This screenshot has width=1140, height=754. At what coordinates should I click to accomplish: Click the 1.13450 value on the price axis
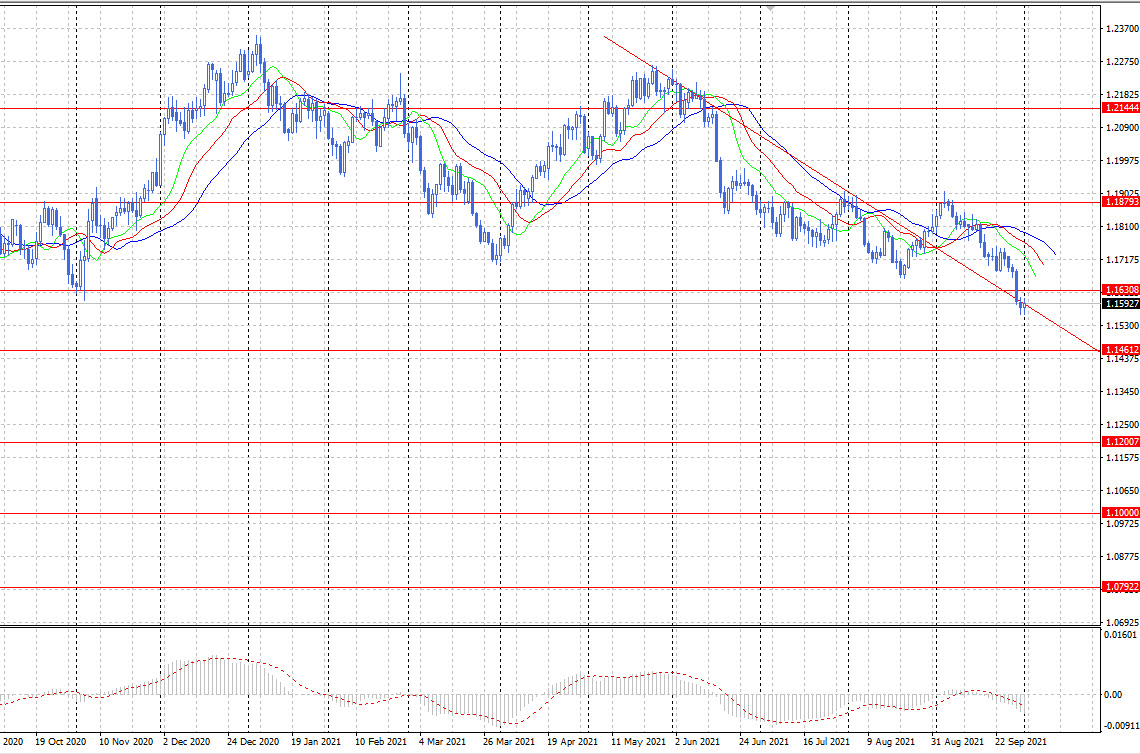(1122, 392)
